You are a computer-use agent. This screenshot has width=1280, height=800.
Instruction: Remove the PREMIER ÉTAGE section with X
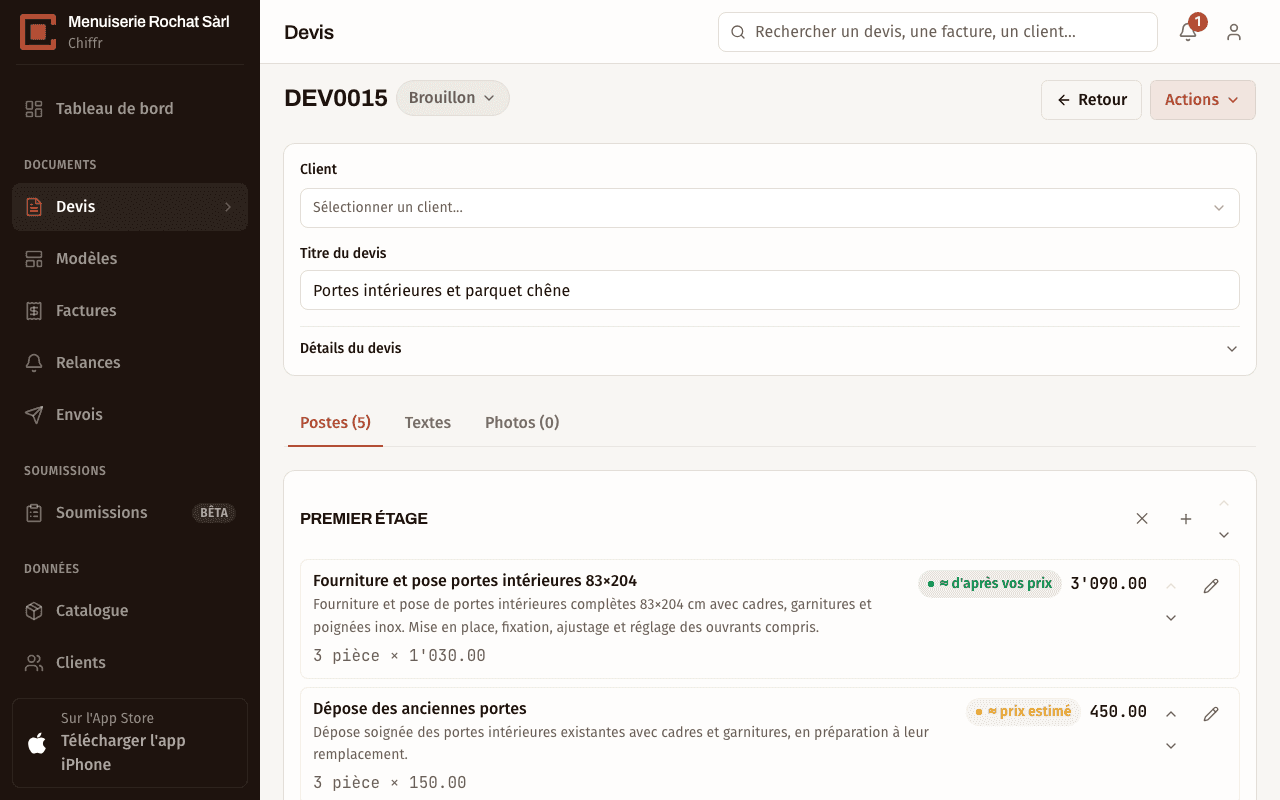click(1142, 519)
